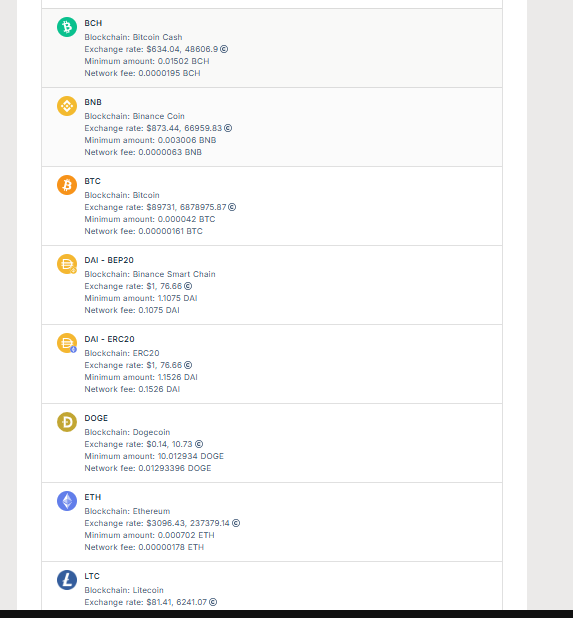Click the Dogecoin icon
This screenshot has width=573, height=618.
click(x=67, y=422)
